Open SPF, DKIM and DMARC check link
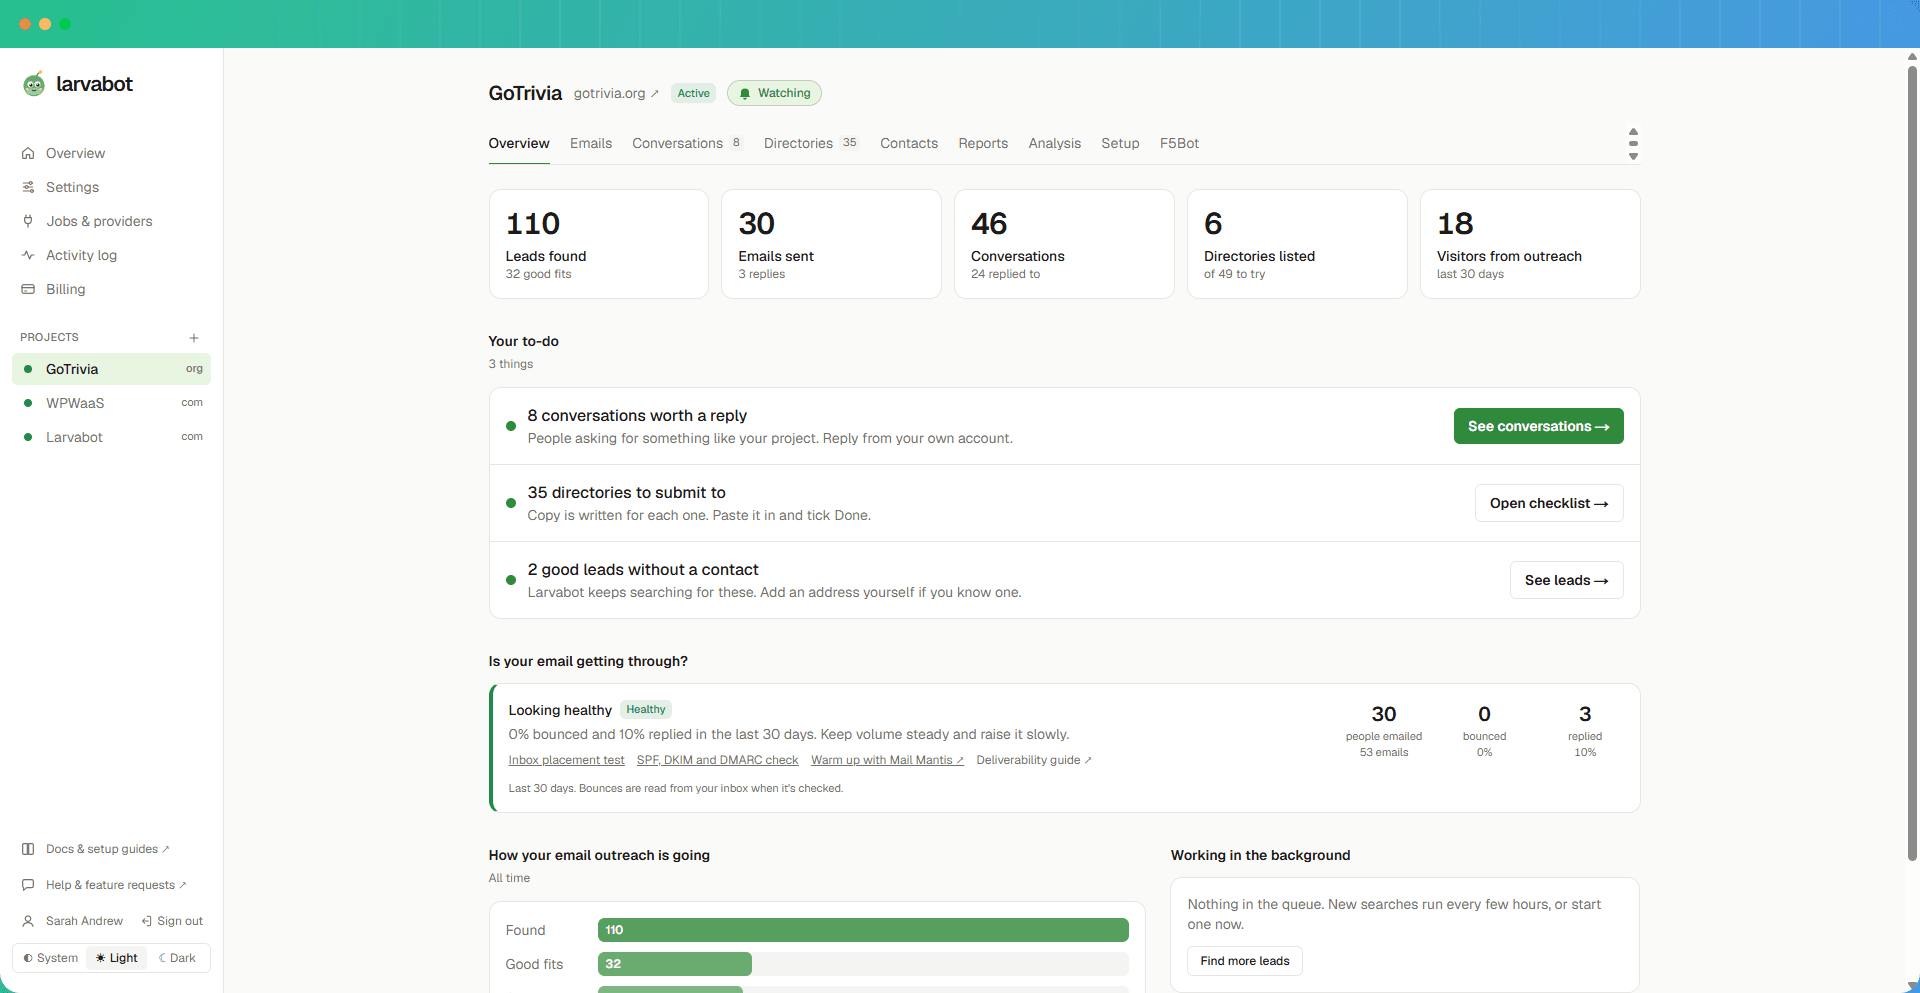The image size is (1920, 993). [x=717, y=760]
